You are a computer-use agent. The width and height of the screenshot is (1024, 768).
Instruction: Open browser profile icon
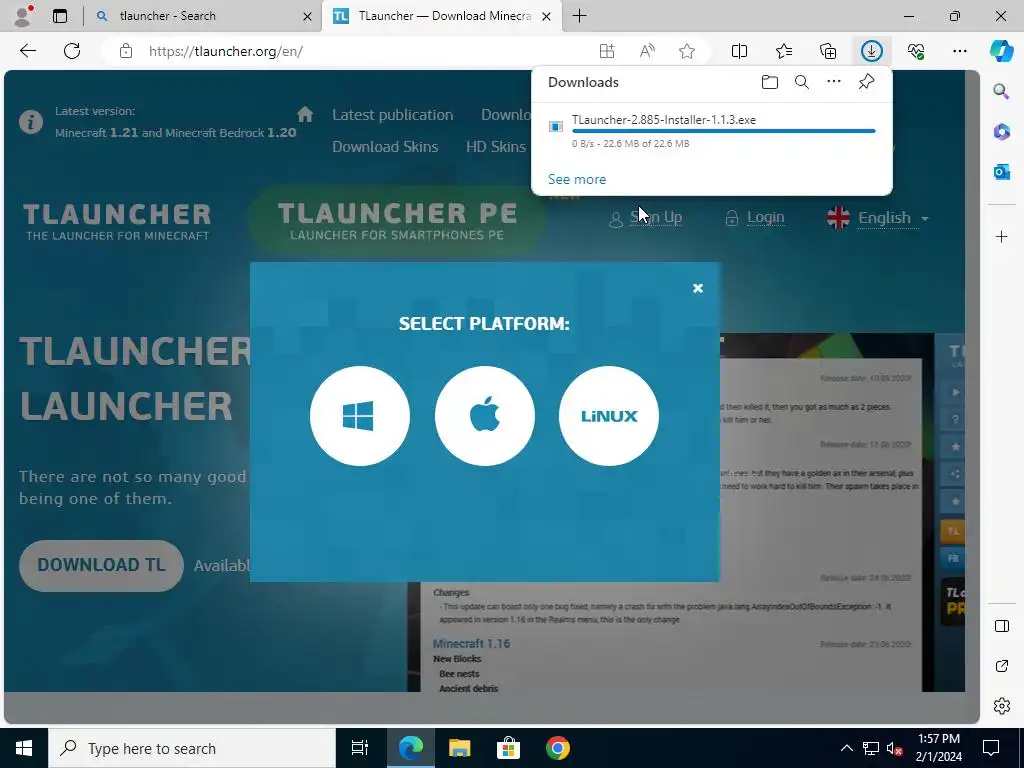point(22,16)
